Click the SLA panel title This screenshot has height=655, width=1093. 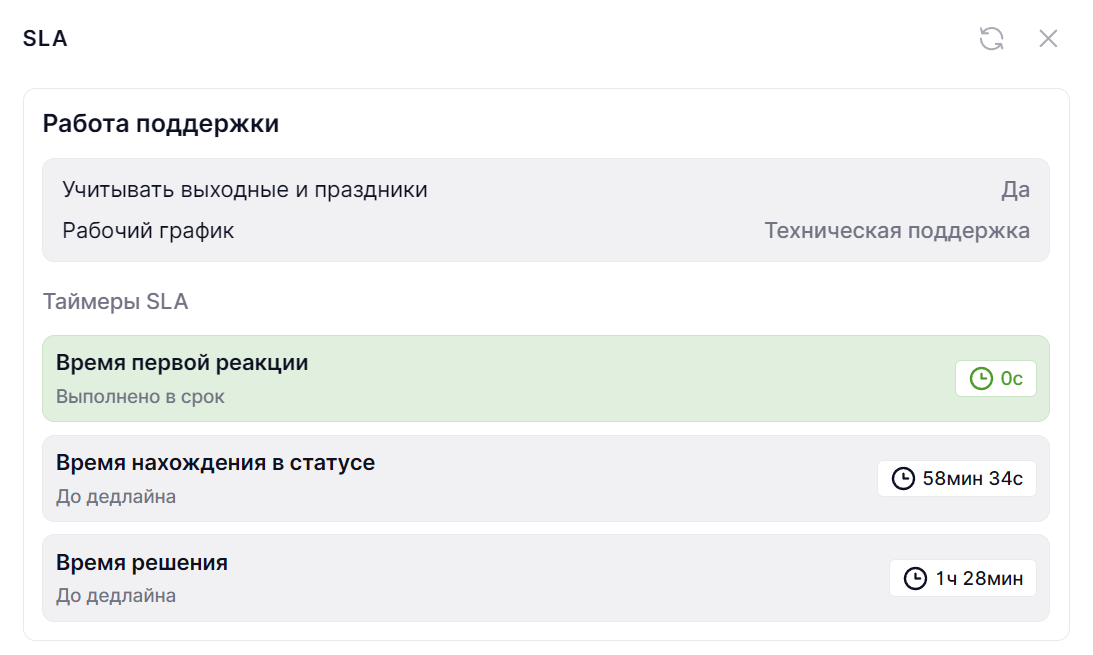coord(45,39)
